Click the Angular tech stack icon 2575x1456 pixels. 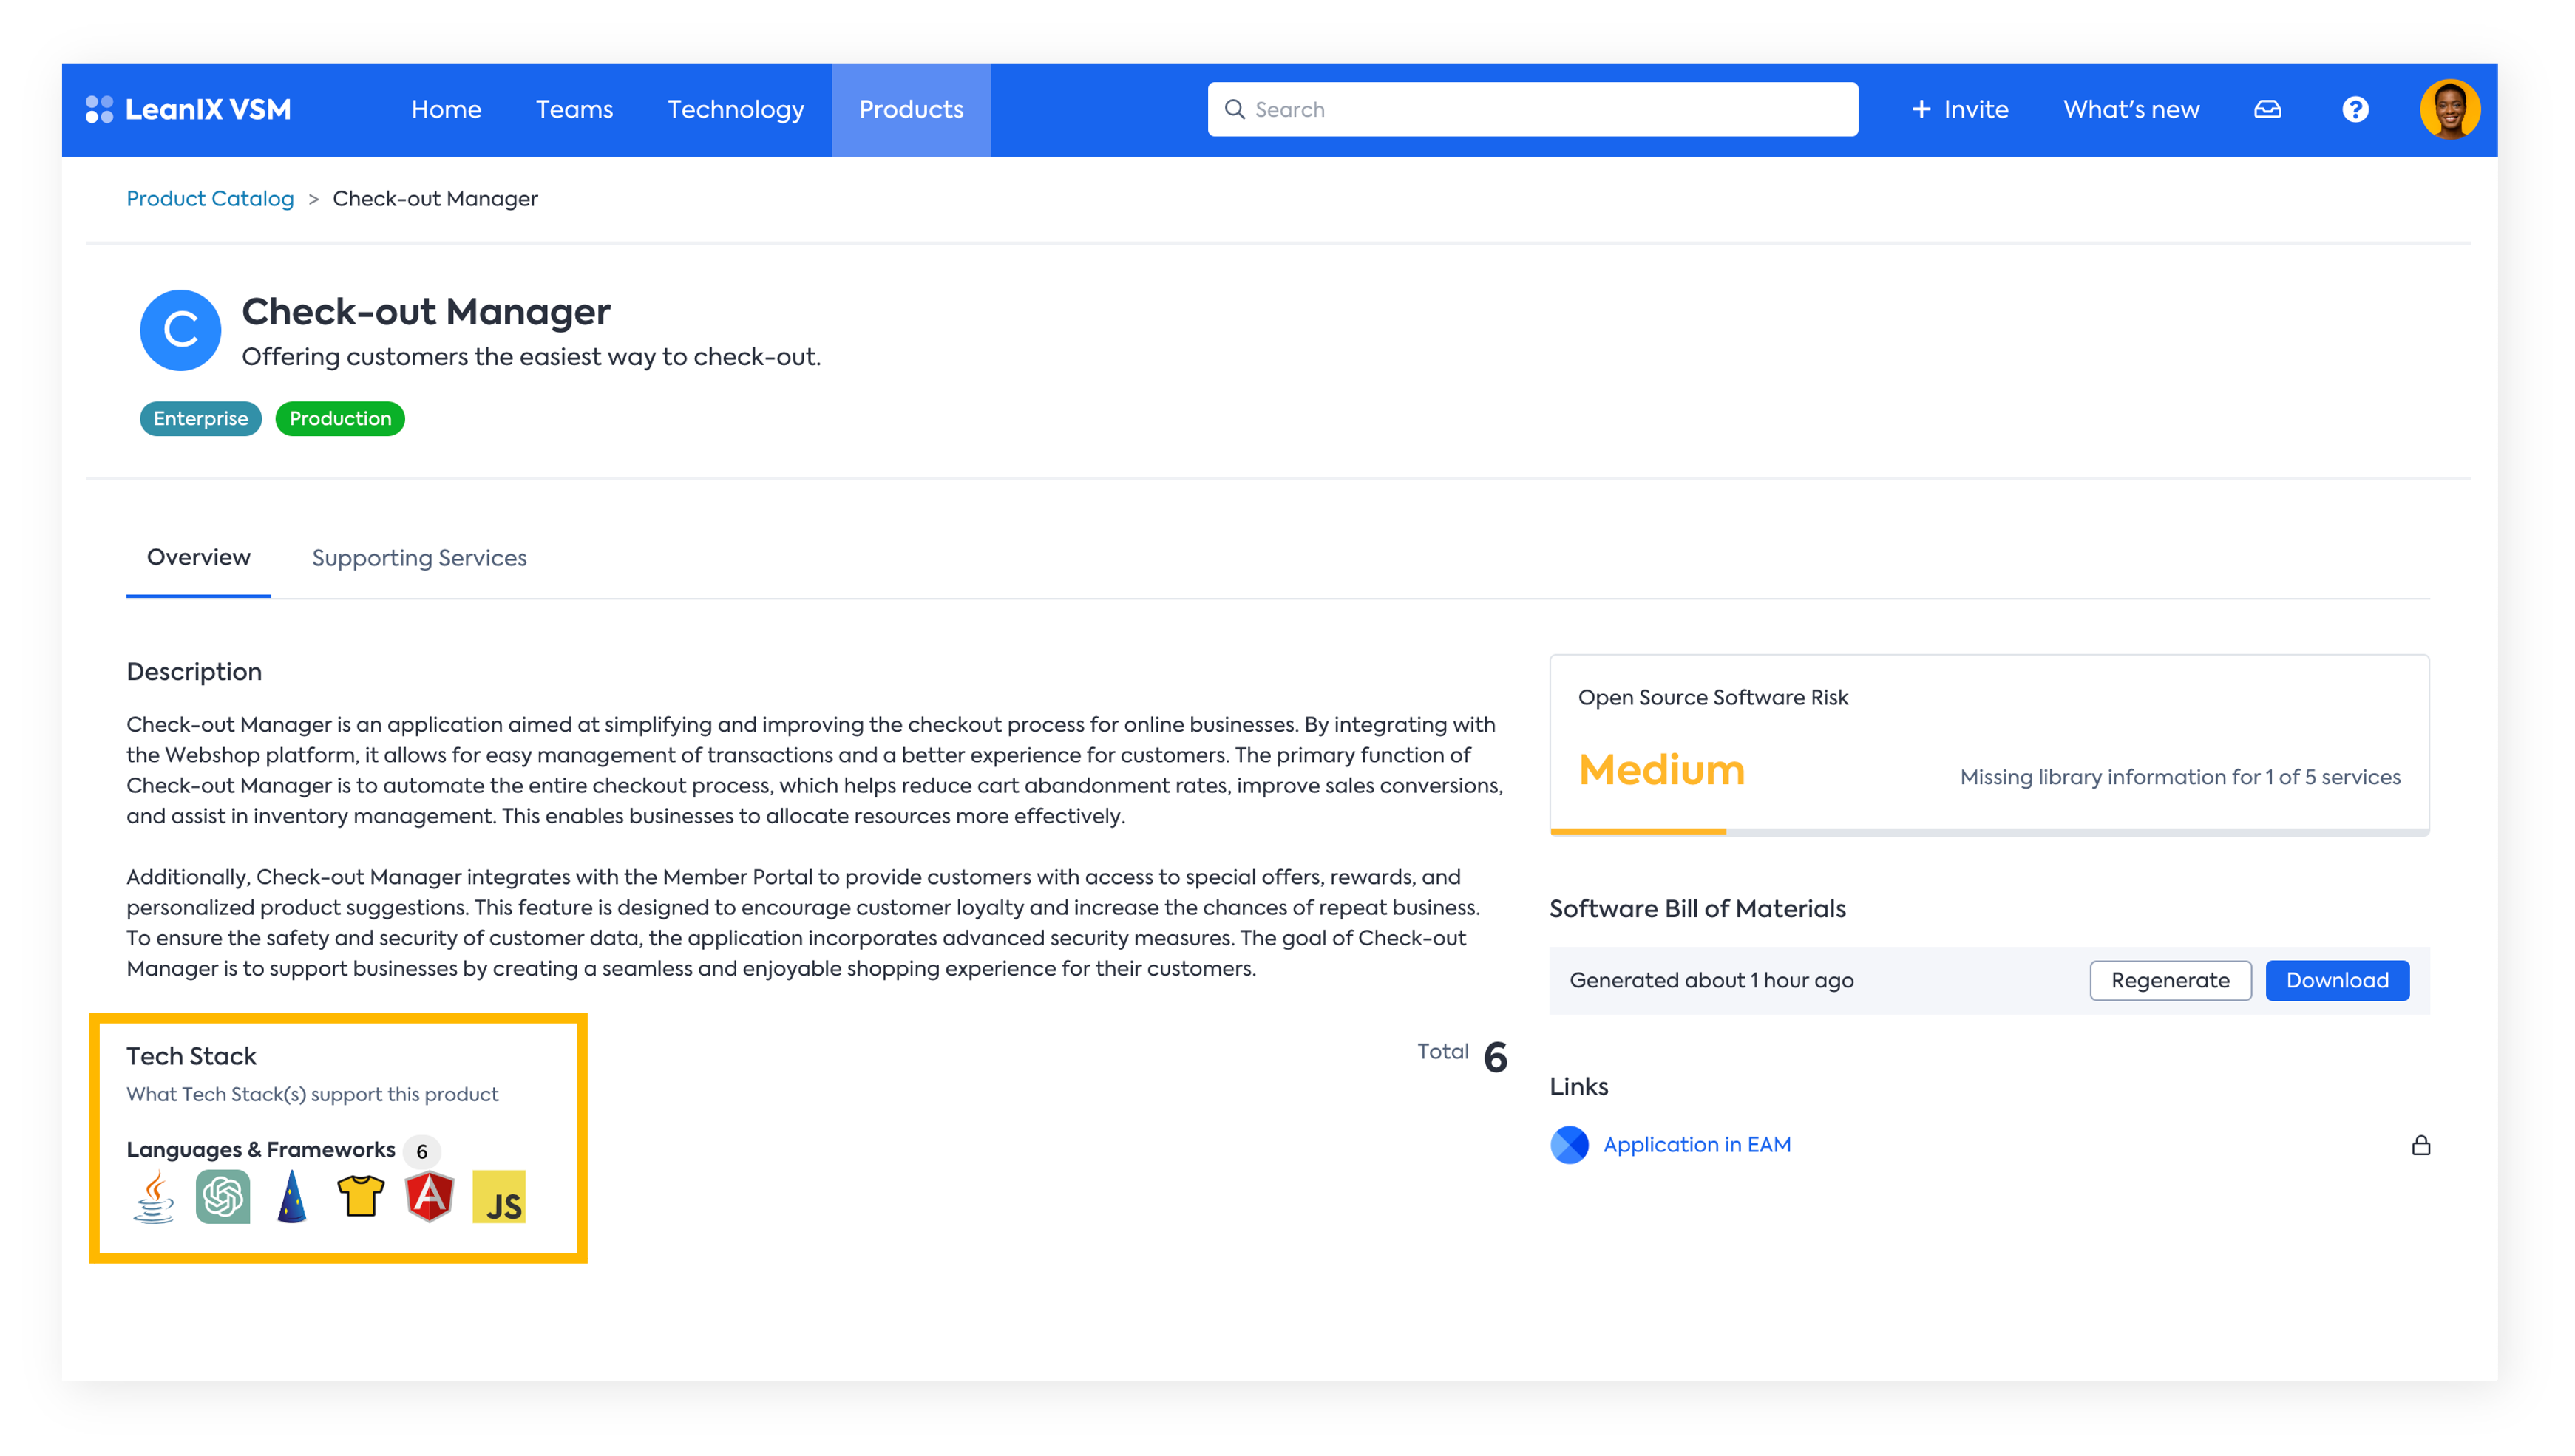click(x=430, y=1196)
